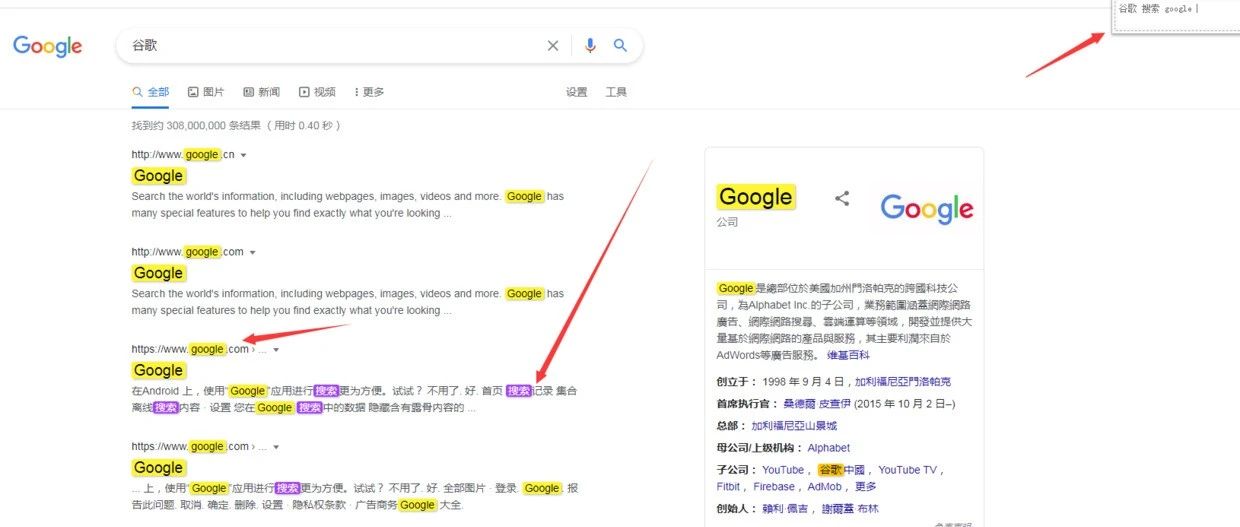The width and height of the screenshot is (1240, 527).
Task: Focus the search input containing 谷歌
Action: click(x=335, y=45)
